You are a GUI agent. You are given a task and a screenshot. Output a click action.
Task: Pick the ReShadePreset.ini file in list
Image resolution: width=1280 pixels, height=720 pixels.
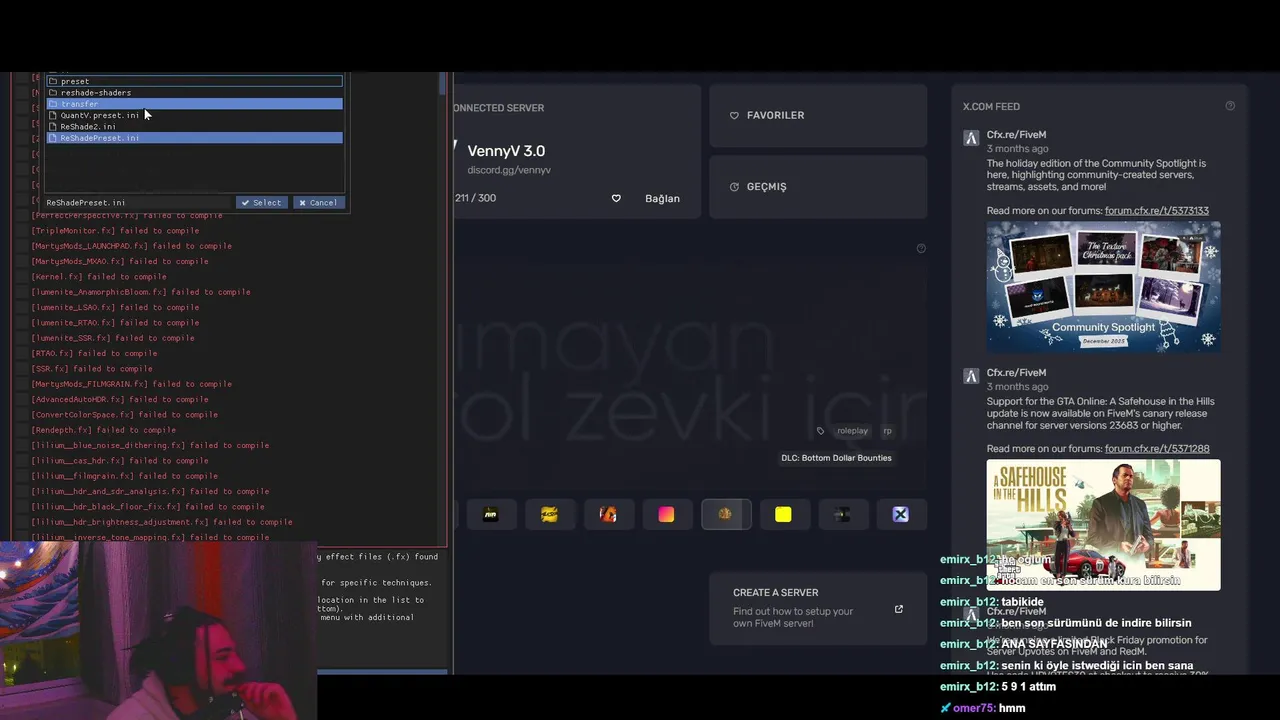pos(195,138)
